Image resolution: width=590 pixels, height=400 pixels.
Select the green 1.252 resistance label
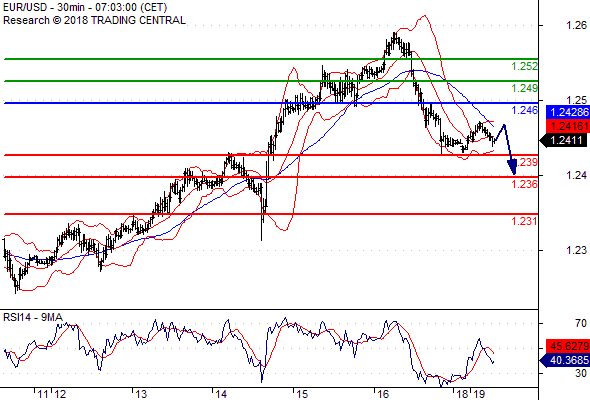click(x=524, y=66)
